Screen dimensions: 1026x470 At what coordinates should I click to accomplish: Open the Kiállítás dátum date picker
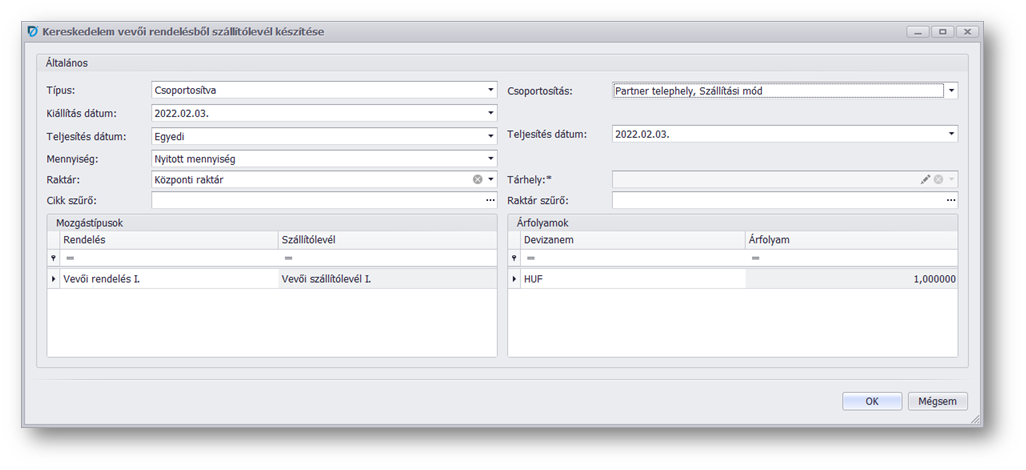click(491, 113)
